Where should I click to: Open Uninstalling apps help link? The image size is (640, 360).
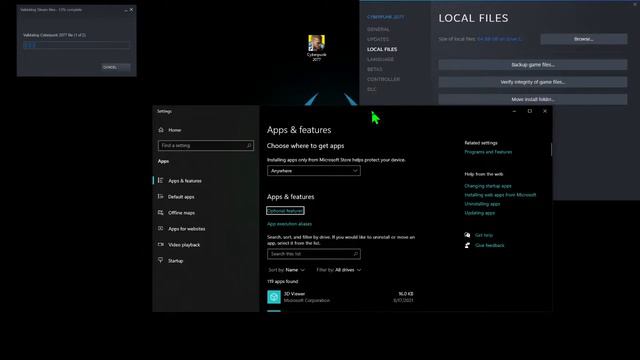pyautogui.click(x=482, y=204)
